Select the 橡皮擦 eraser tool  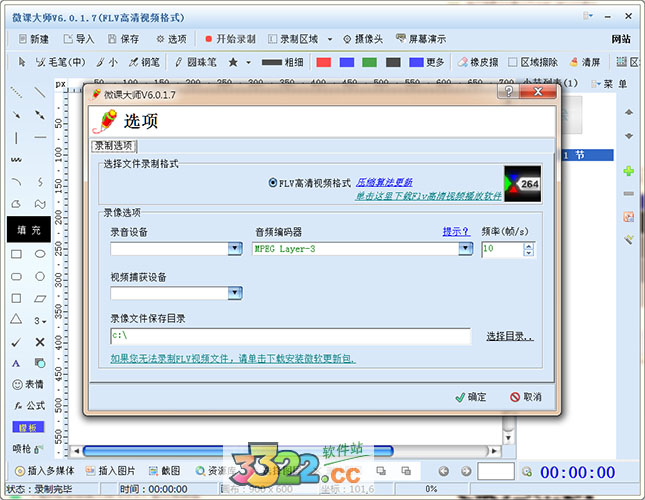coord(478,62)
